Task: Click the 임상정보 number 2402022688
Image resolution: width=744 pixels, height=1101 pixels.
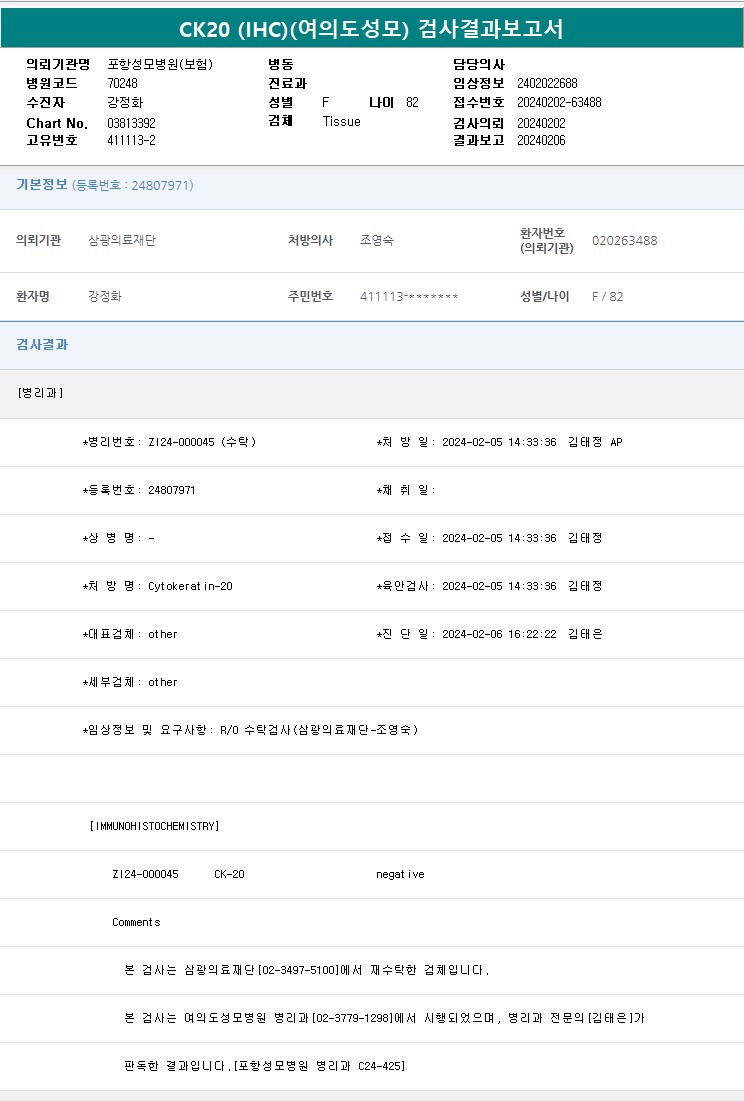Action: (x=547, y=83)
